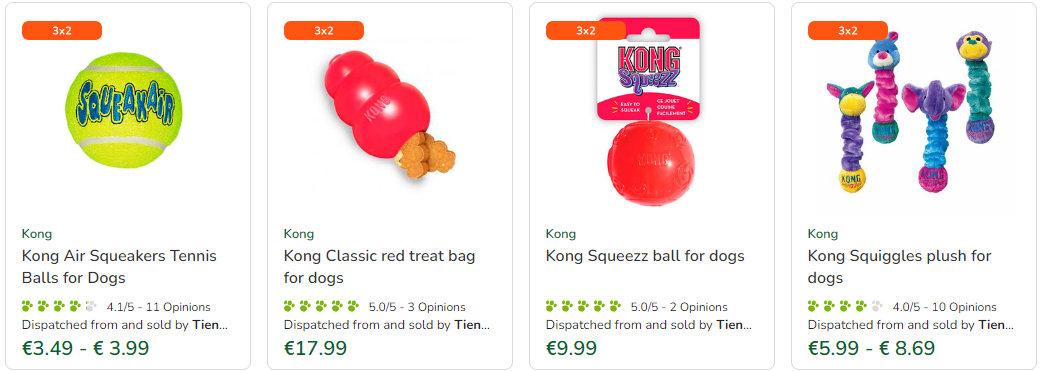Image resolution: width=1040 pixels, height=371 pixels.
Task: View the 10 Opinions for Squiggles plush
Action: [964, 307]
